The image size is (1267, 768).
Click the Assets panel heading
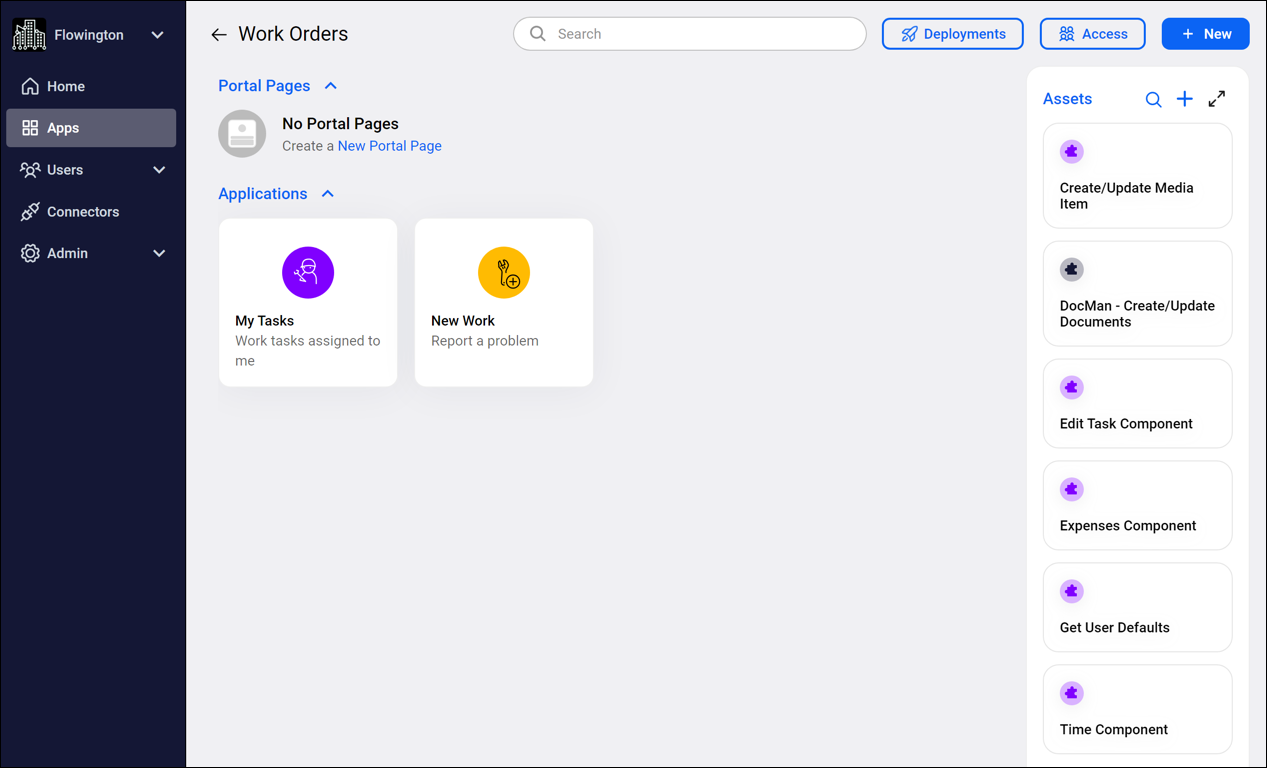pyautogui.click(x=1067, y=99)
